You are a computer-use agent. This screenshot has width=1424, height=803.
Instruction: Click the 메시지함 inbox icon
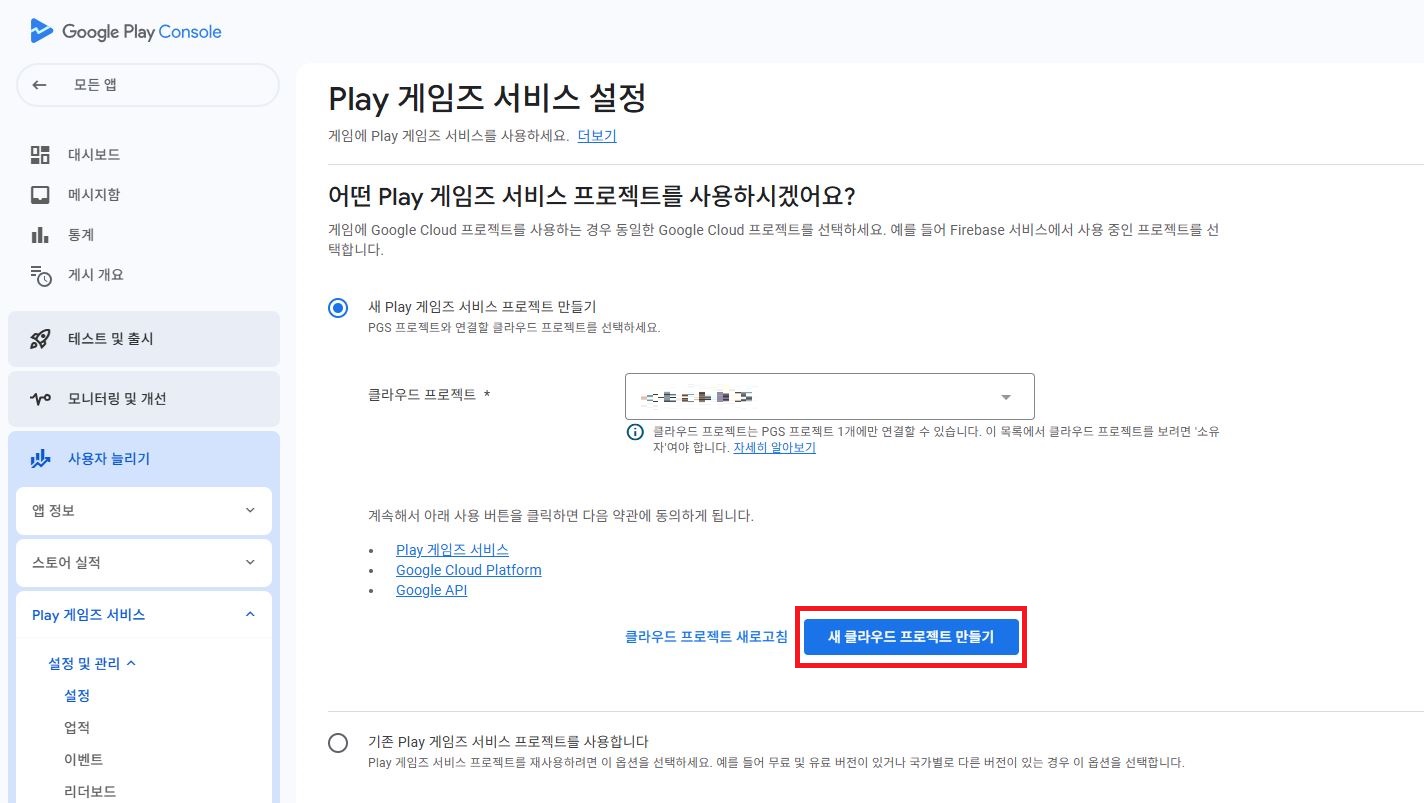click(x=40, y=195)
